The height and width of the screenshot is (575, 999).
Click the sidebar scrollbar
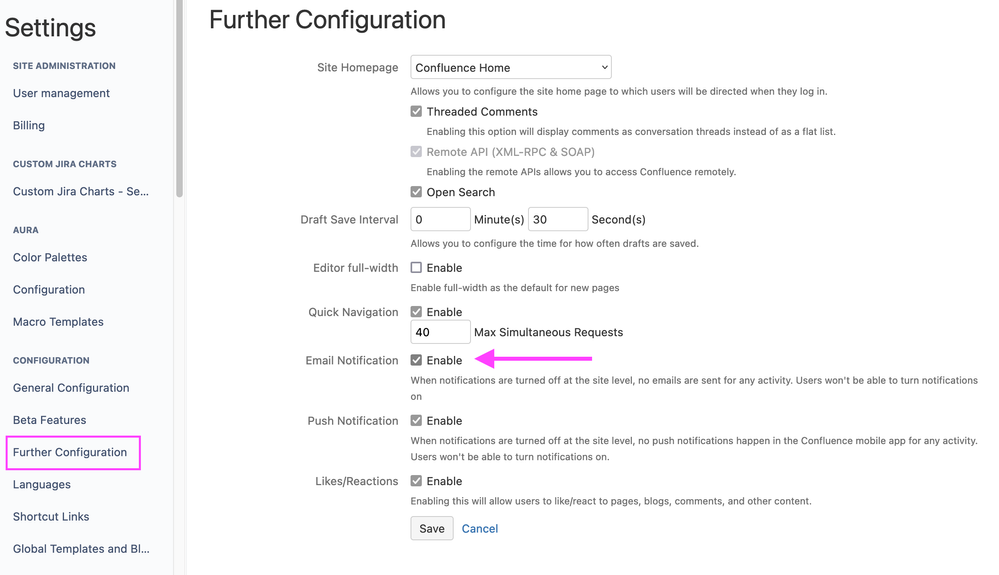179,100
